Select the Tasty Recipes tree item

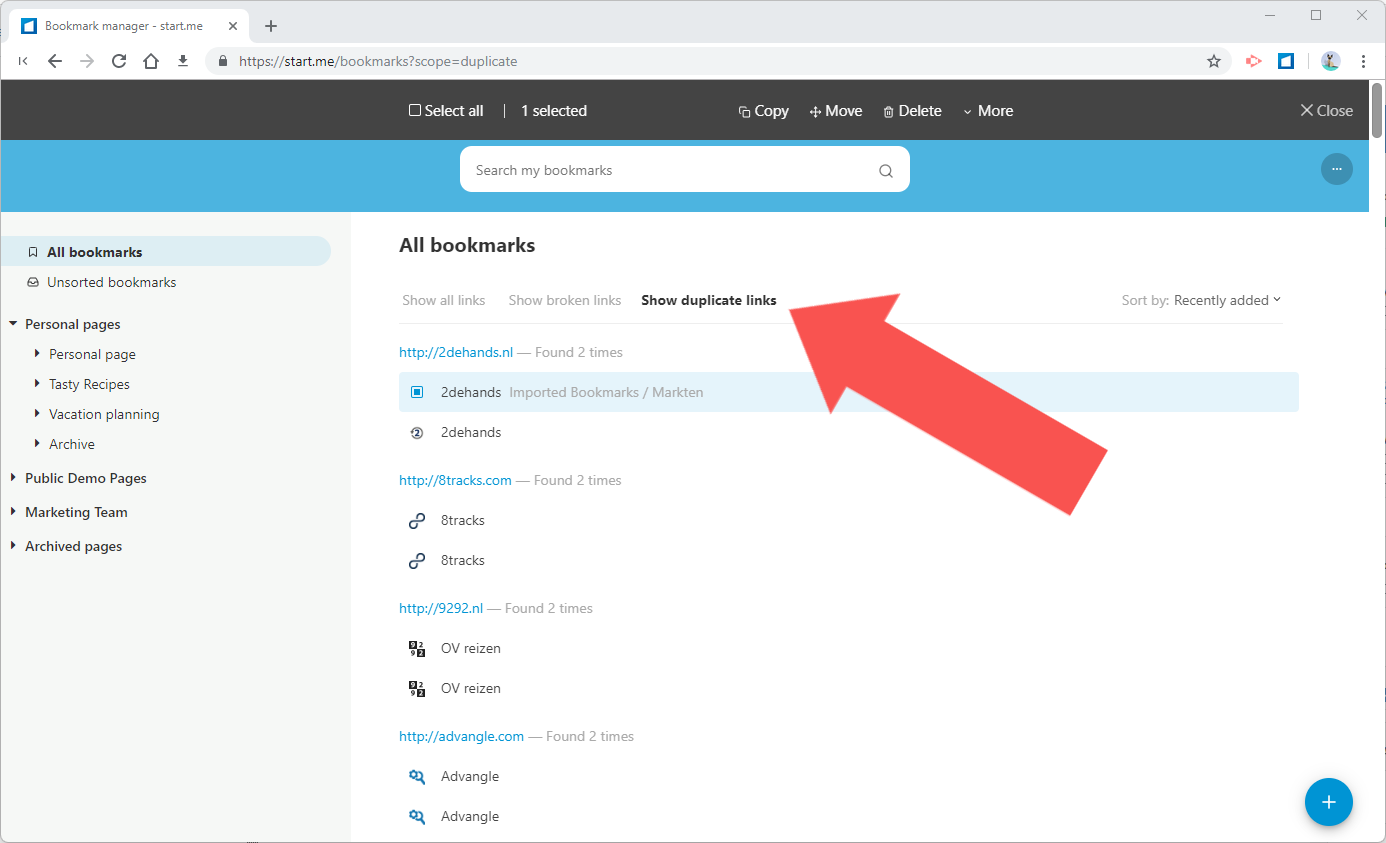tap(89, 384)
